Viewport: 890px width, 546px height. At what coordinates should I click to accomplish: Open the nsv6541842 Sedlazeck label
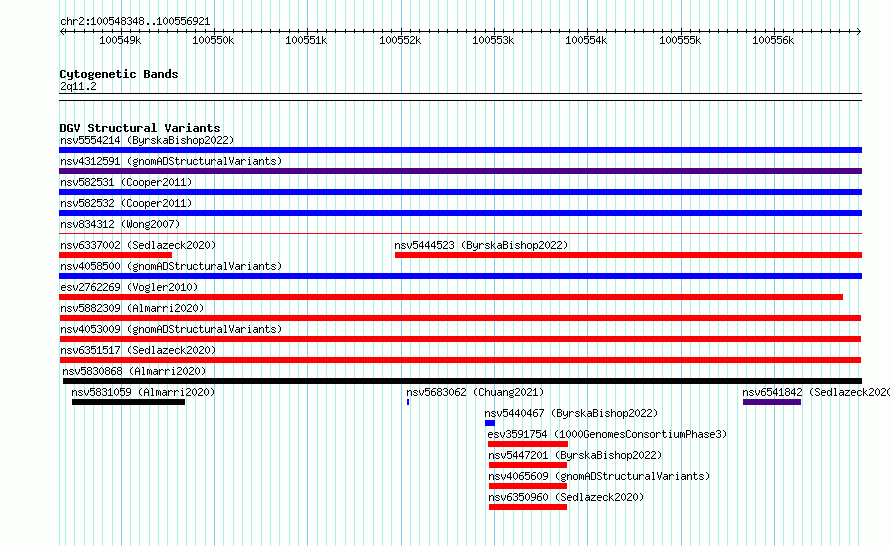coord(816,392)
